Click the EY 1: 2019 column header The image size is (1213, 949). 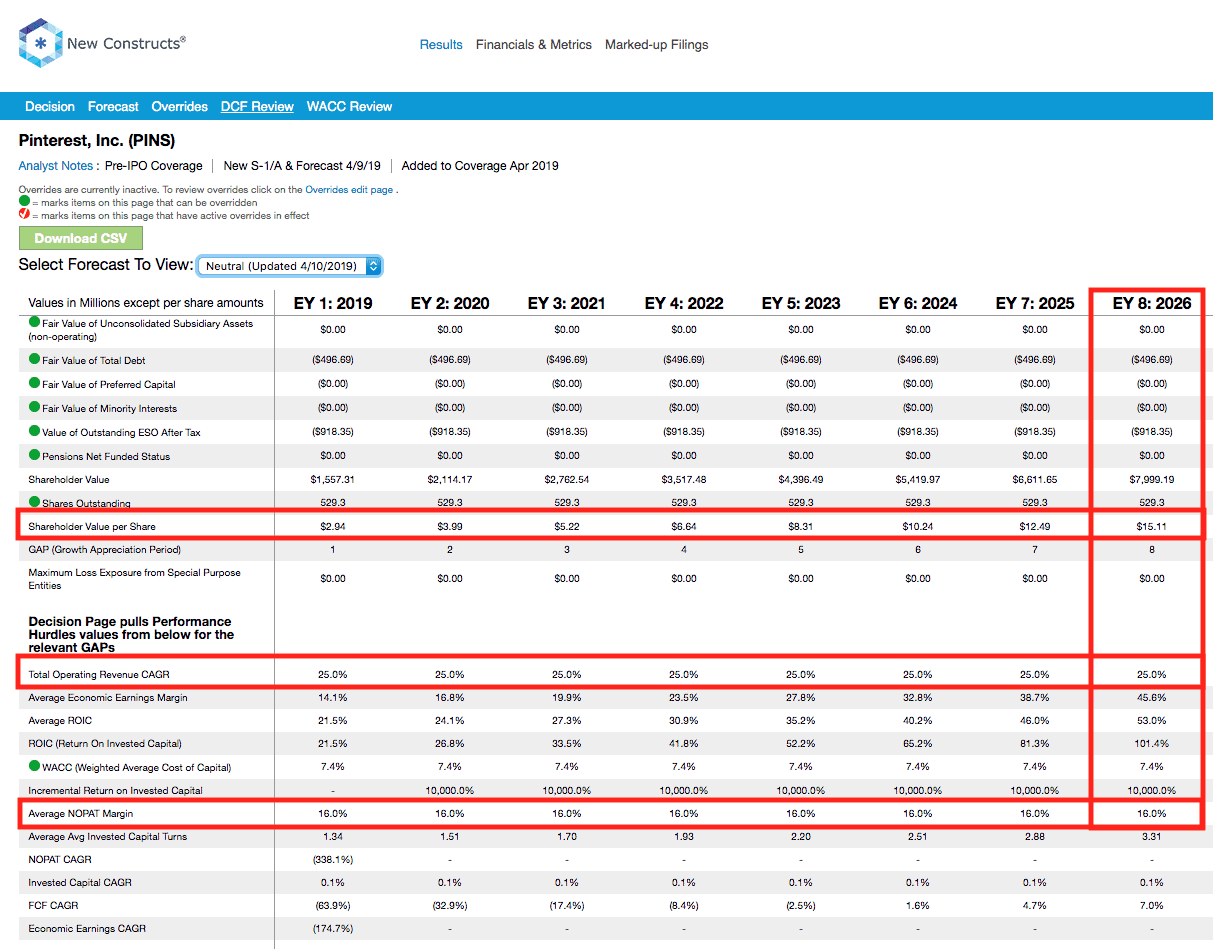coord(333,303)
